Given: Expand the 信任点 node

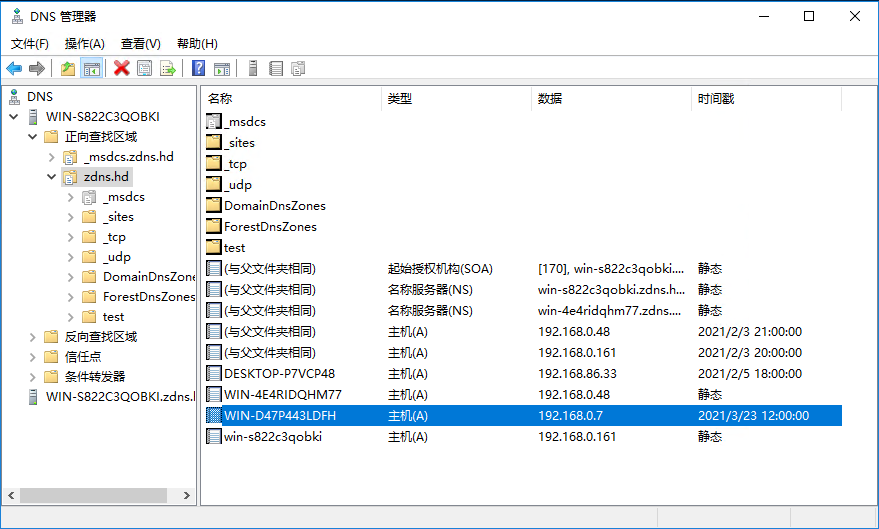Looking at the screenshot, I should (x=33, y=357).
